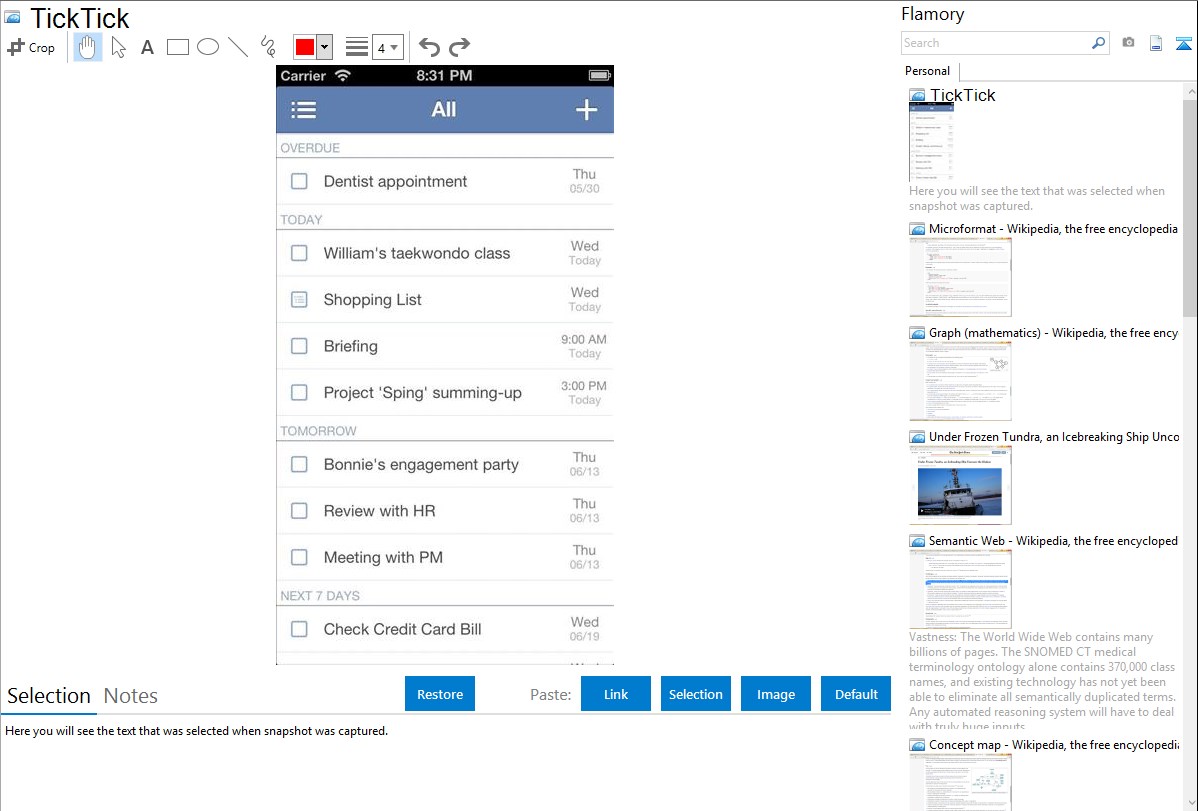Click the Paste Default button

pyautogui.click(x=856, y=694)
